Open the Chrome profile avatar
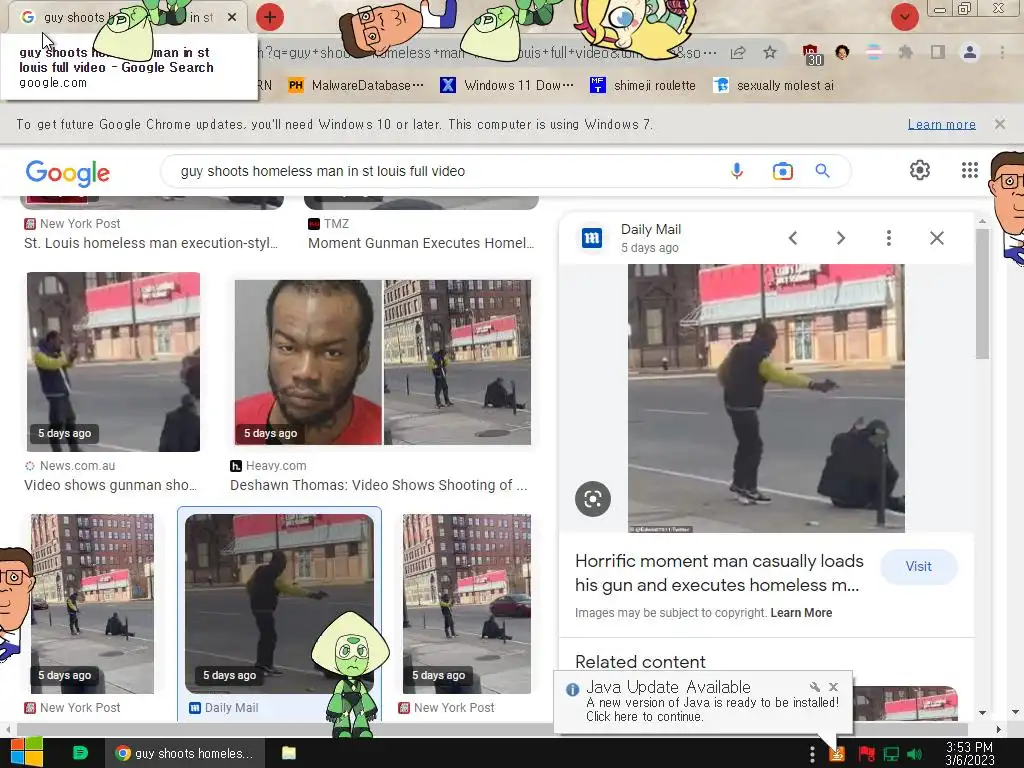The height and width of the screenshot is (768, 1024). pyautogui.click(x=970, y=52)
